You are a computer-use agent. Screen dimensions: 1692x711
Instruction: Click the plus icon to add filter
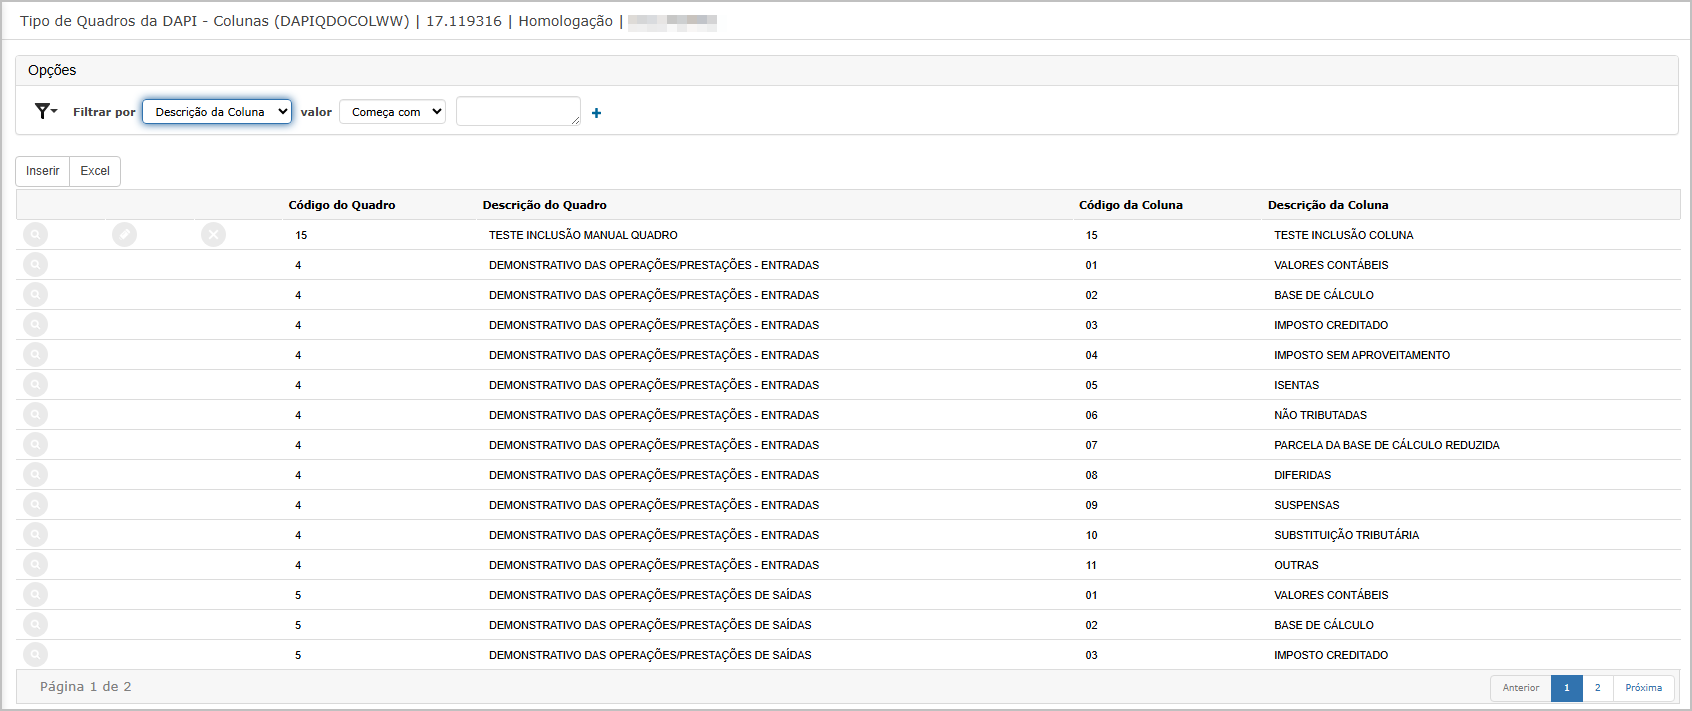click(x=596, y=113)
